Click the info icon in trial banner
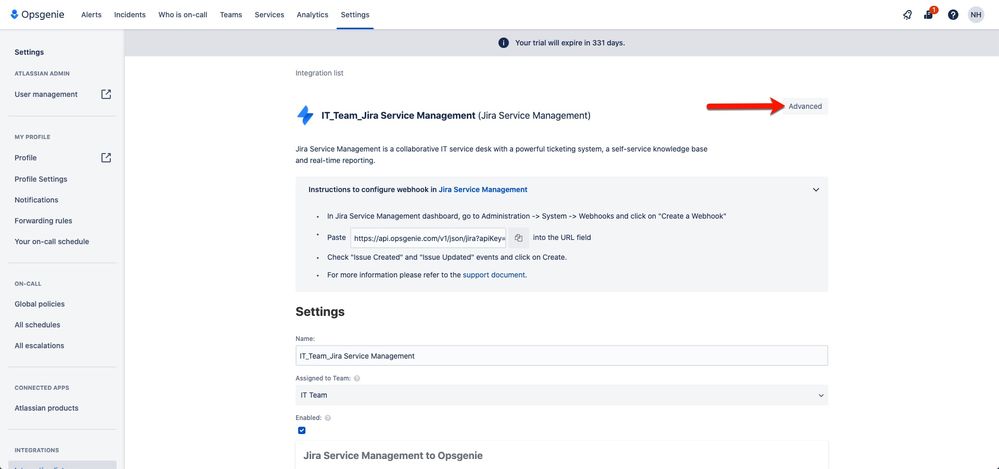The height and width of the screenshot is (469, 999). pos(503,43)
